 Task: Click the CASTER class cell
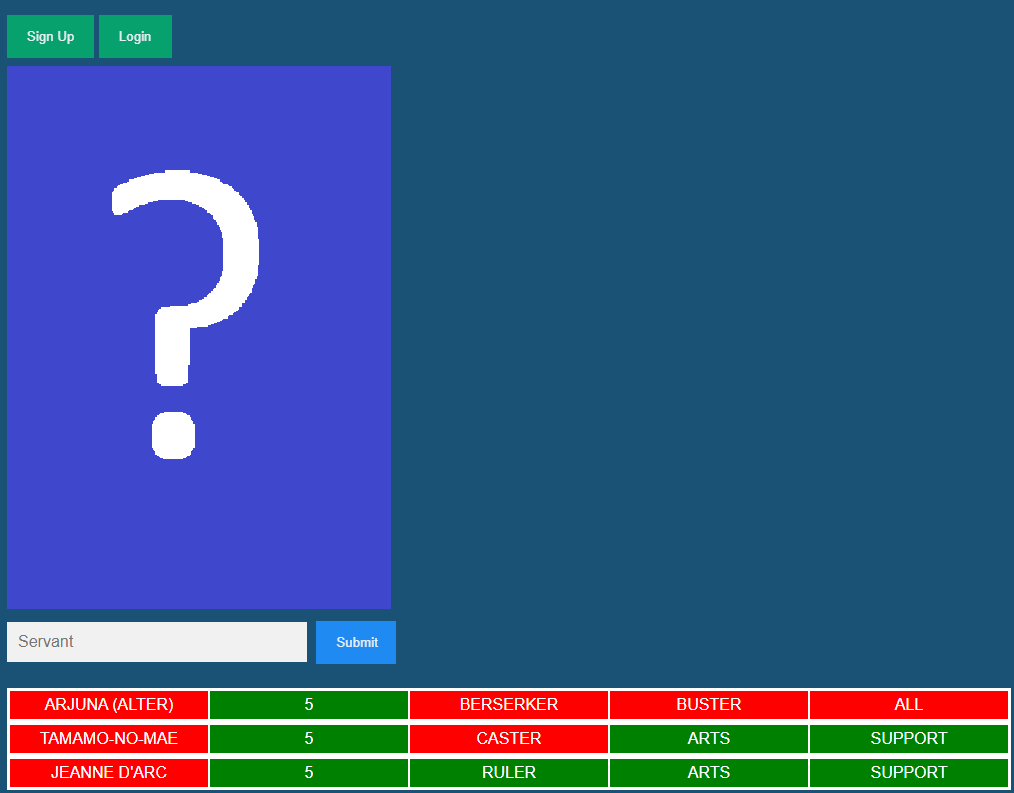(509, 739)
